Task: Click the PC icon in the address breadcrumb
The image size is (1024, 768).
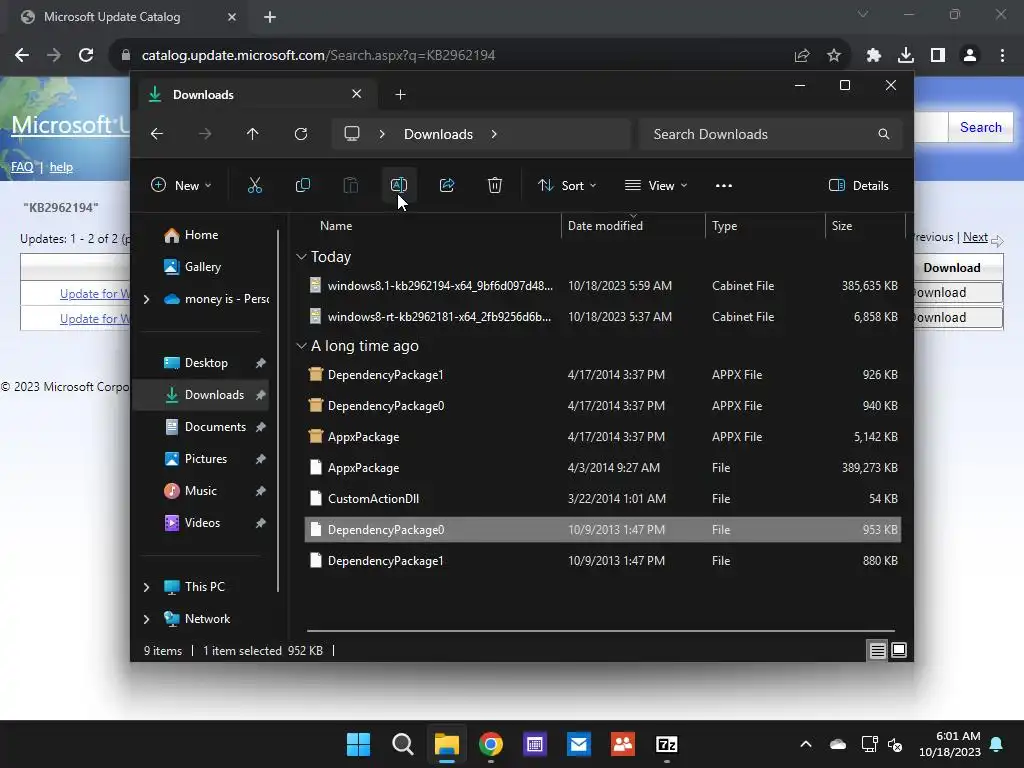Action: (352, 134)
